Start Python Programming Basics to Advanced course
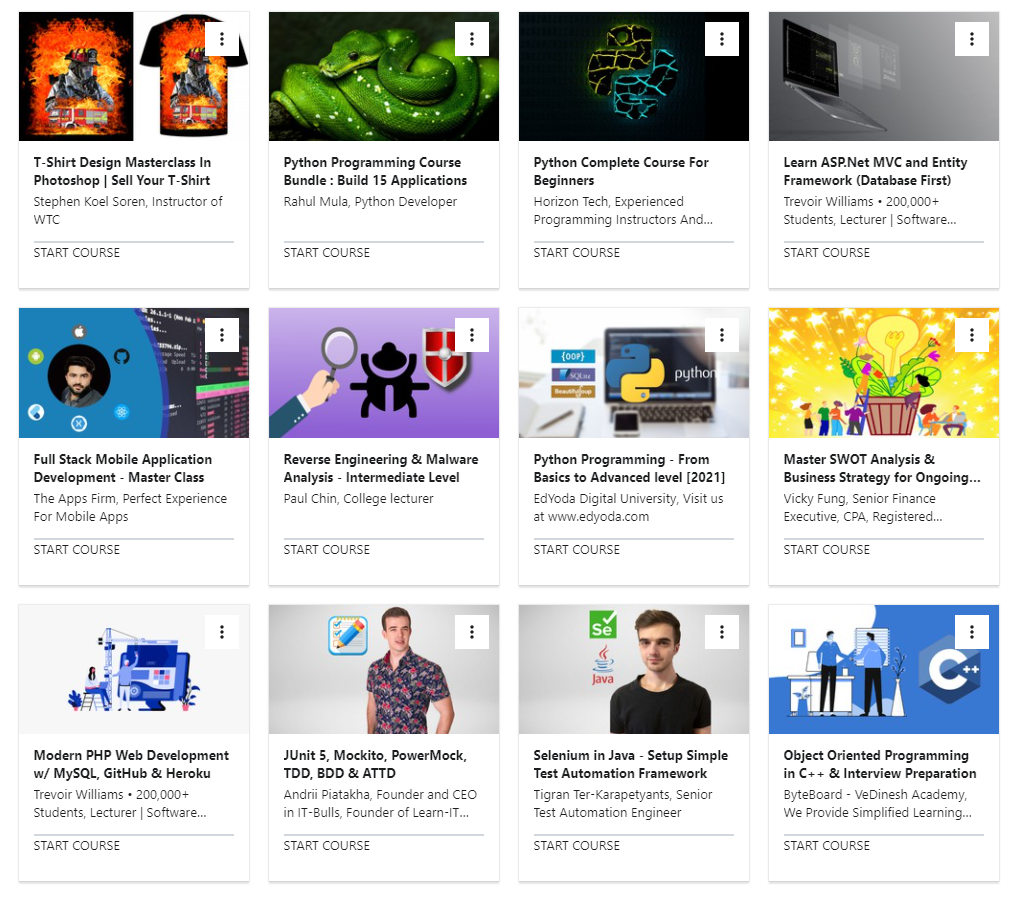1020x901 pixels. click(x=576, y=550)
